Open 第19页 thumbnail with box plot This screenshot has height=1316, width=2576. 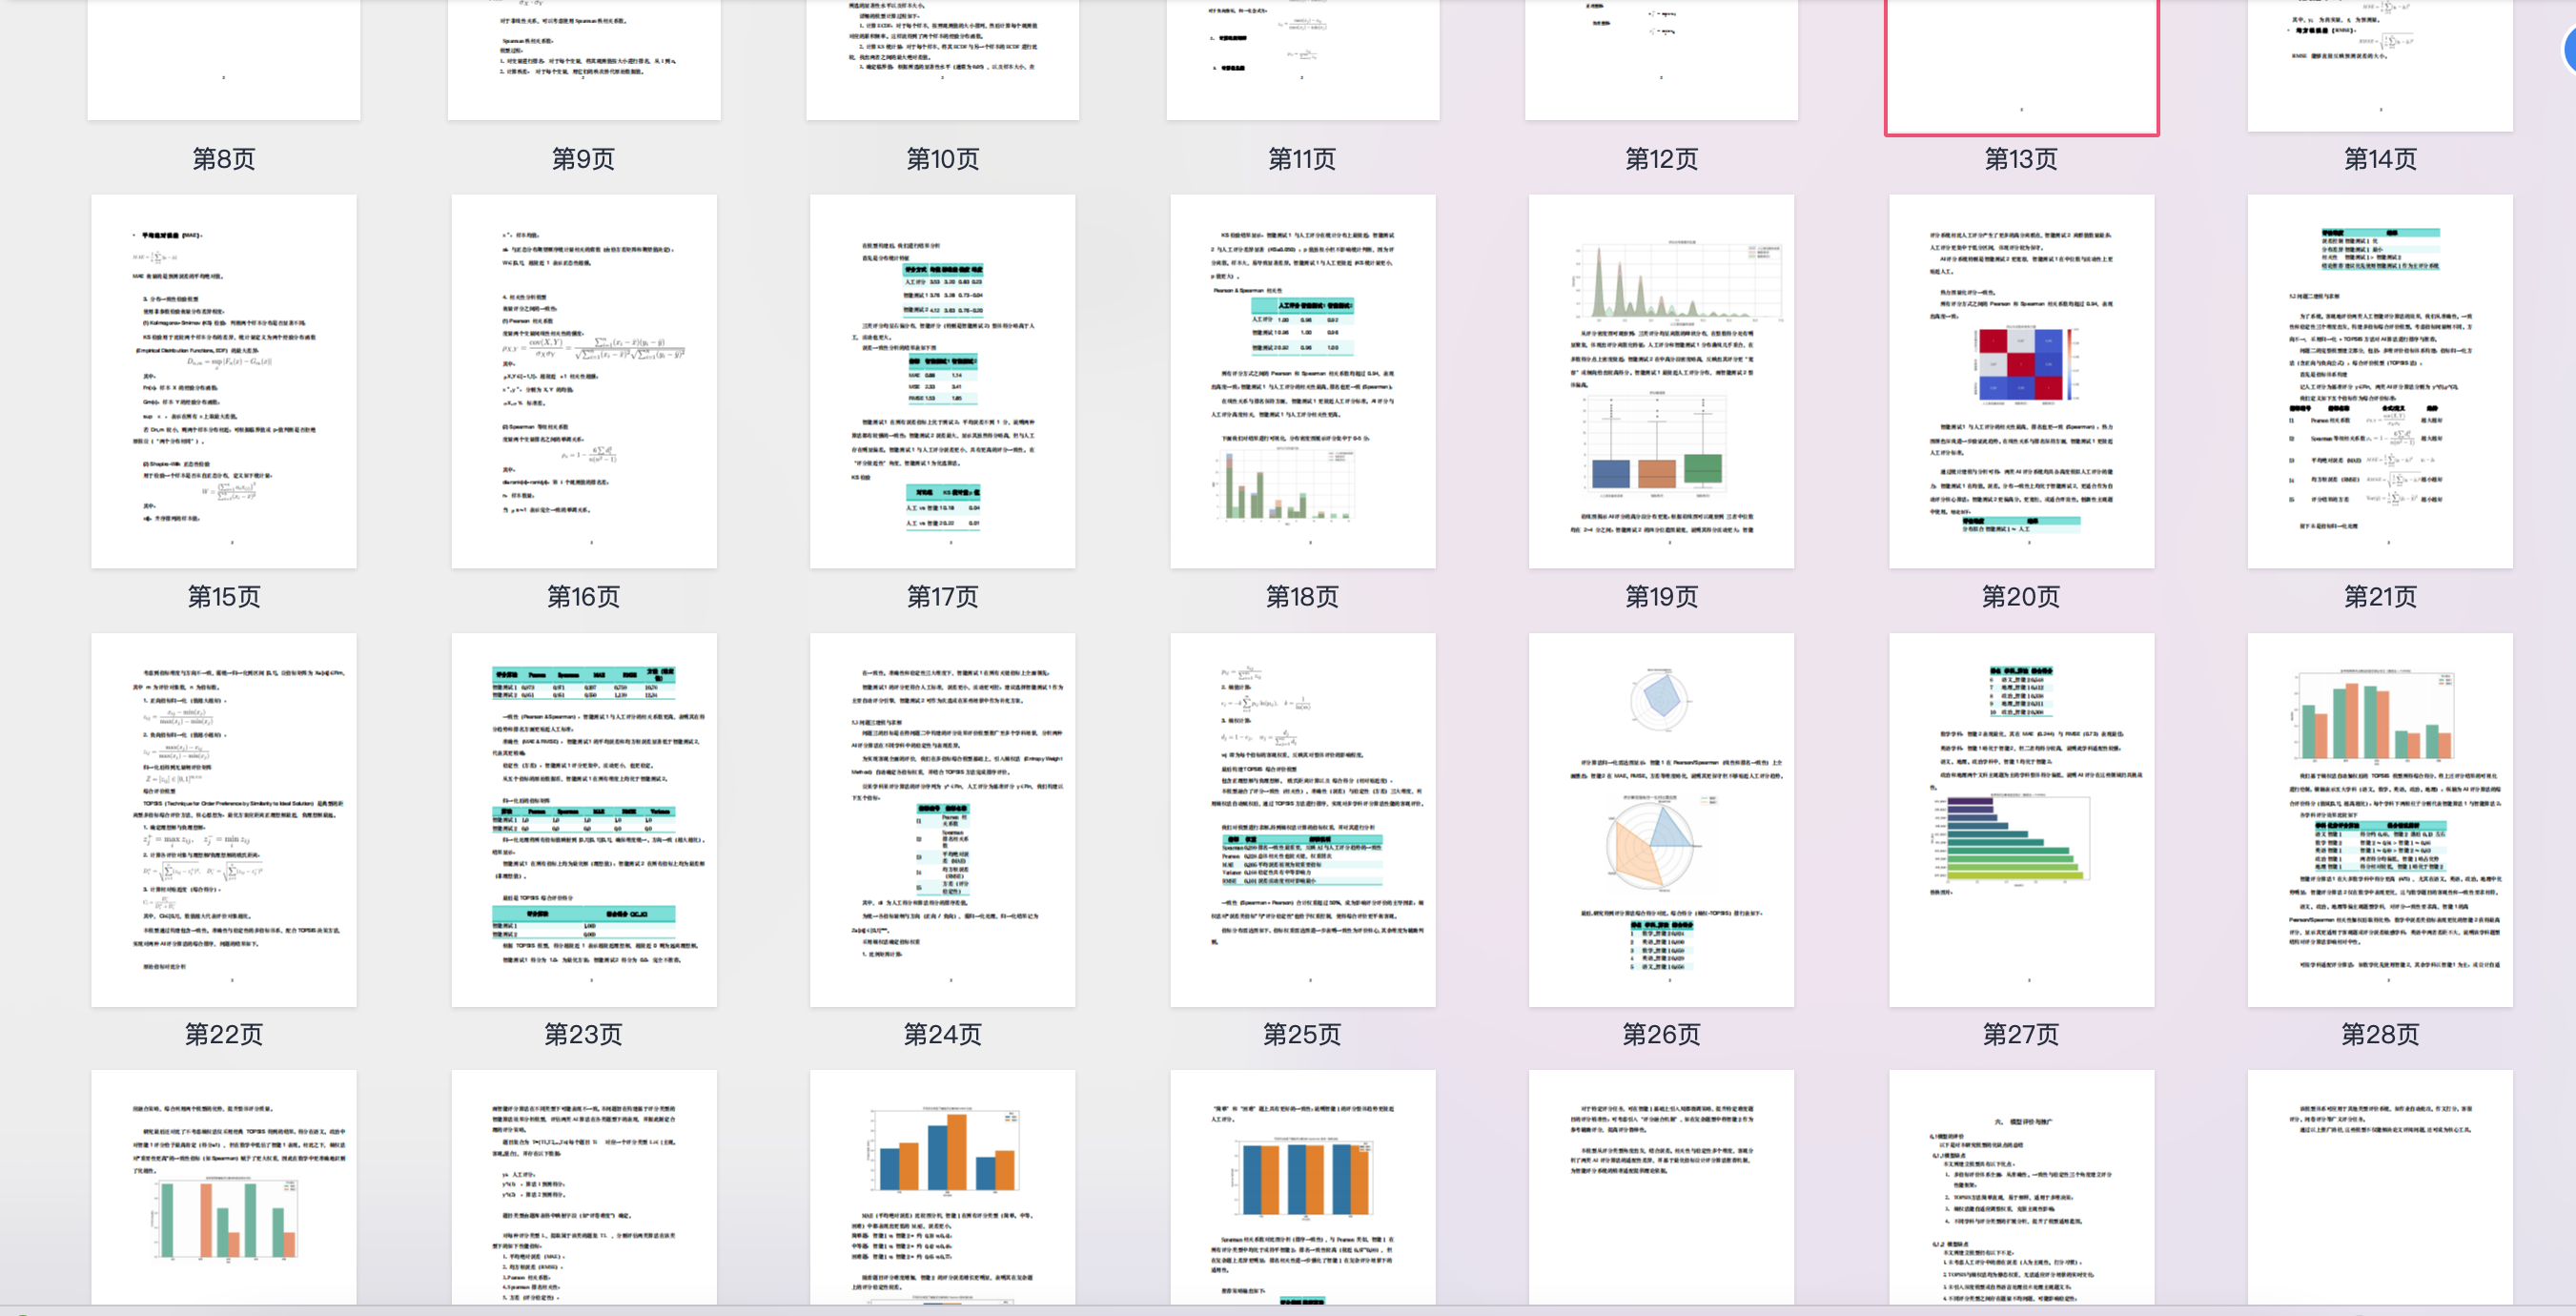point(1661,381)
